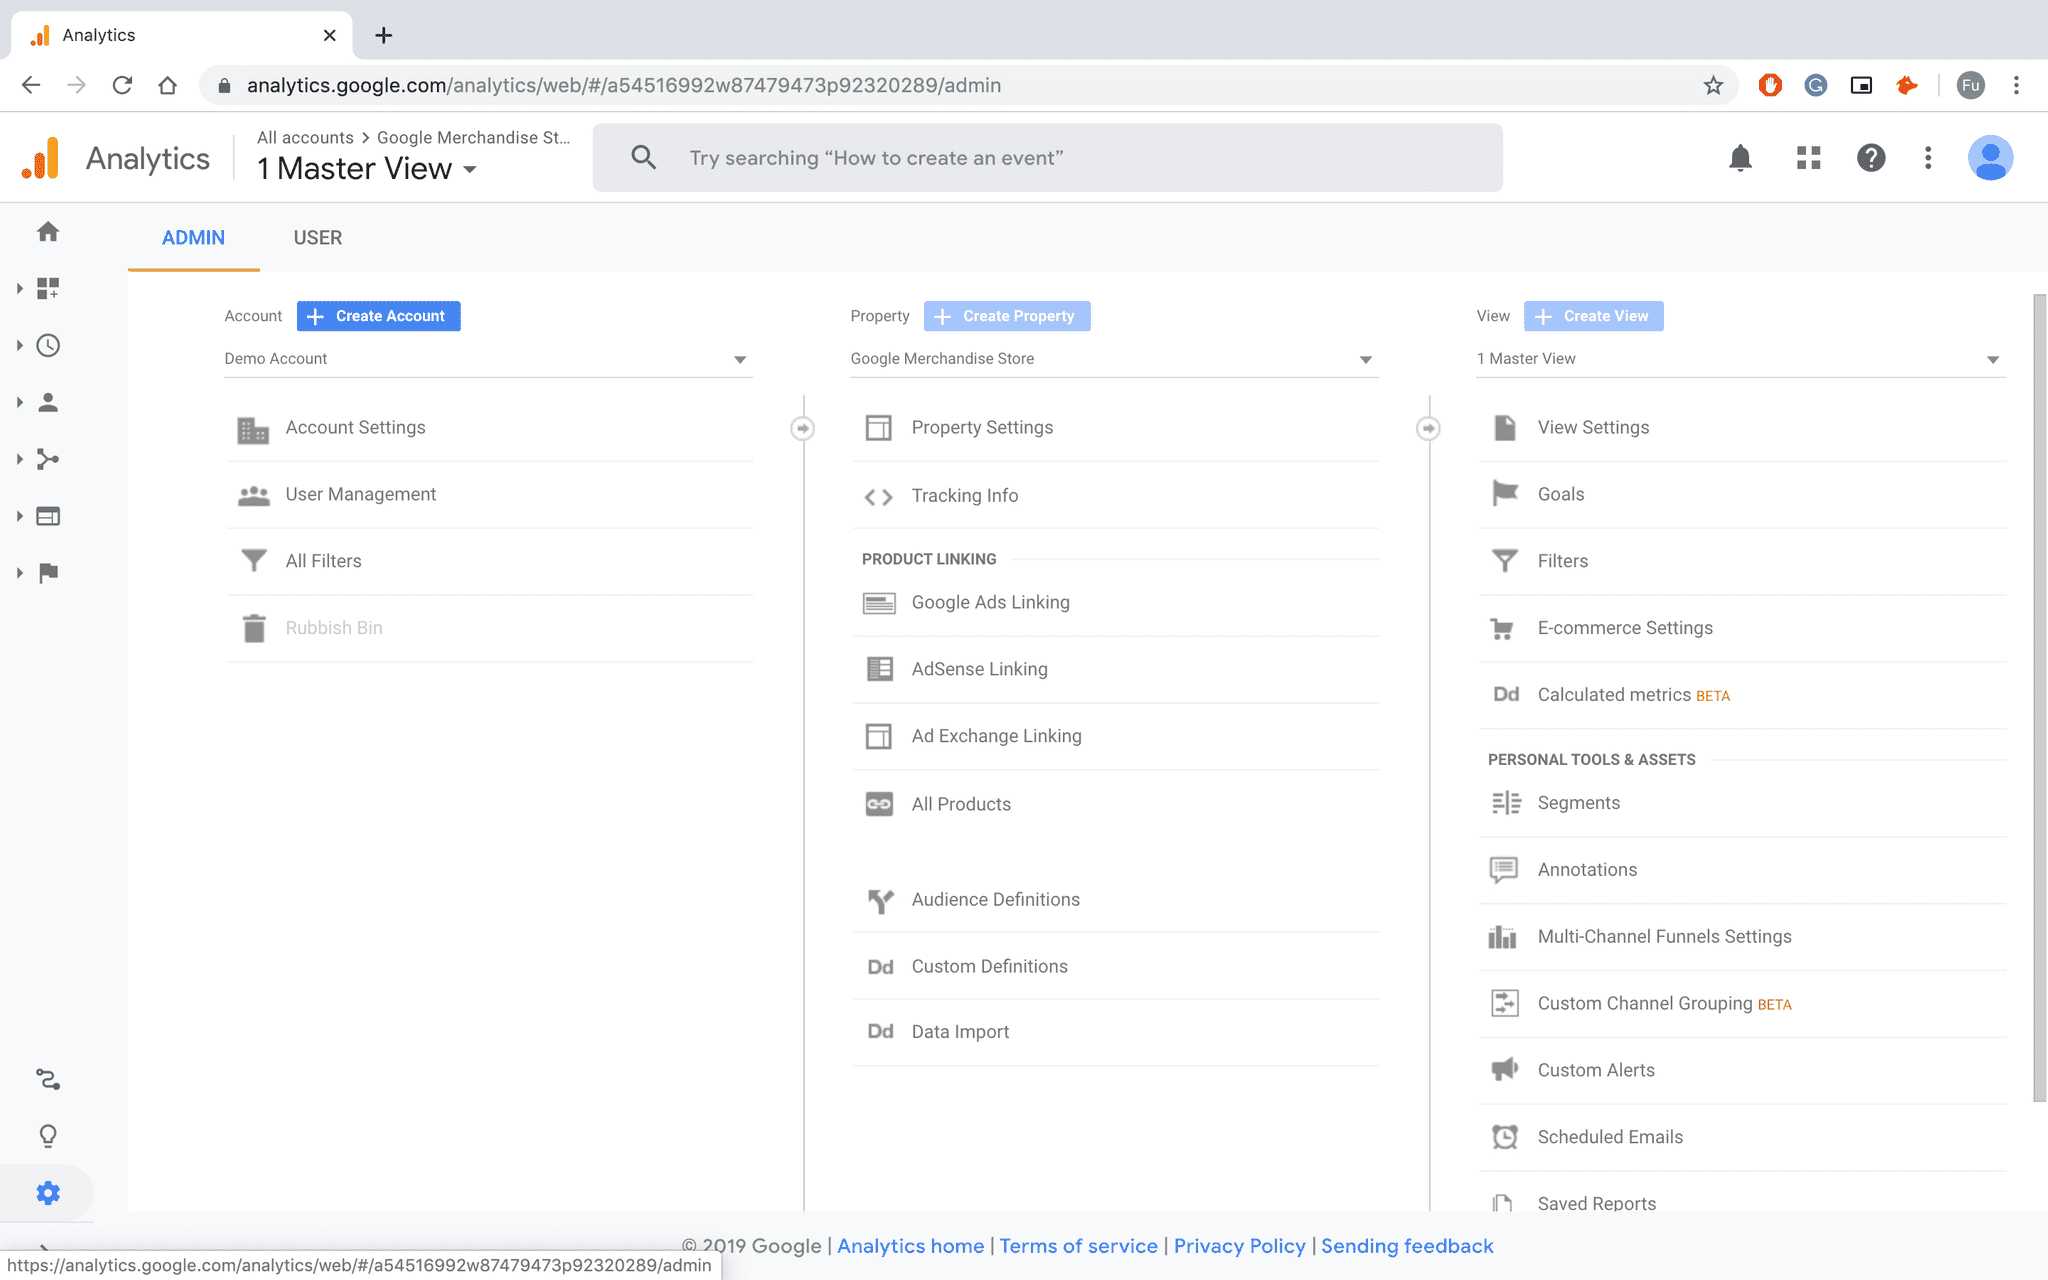Reload the page in the browser
The height and width of the screenshot is (1280, 2048).
click(x=122, y=85)
